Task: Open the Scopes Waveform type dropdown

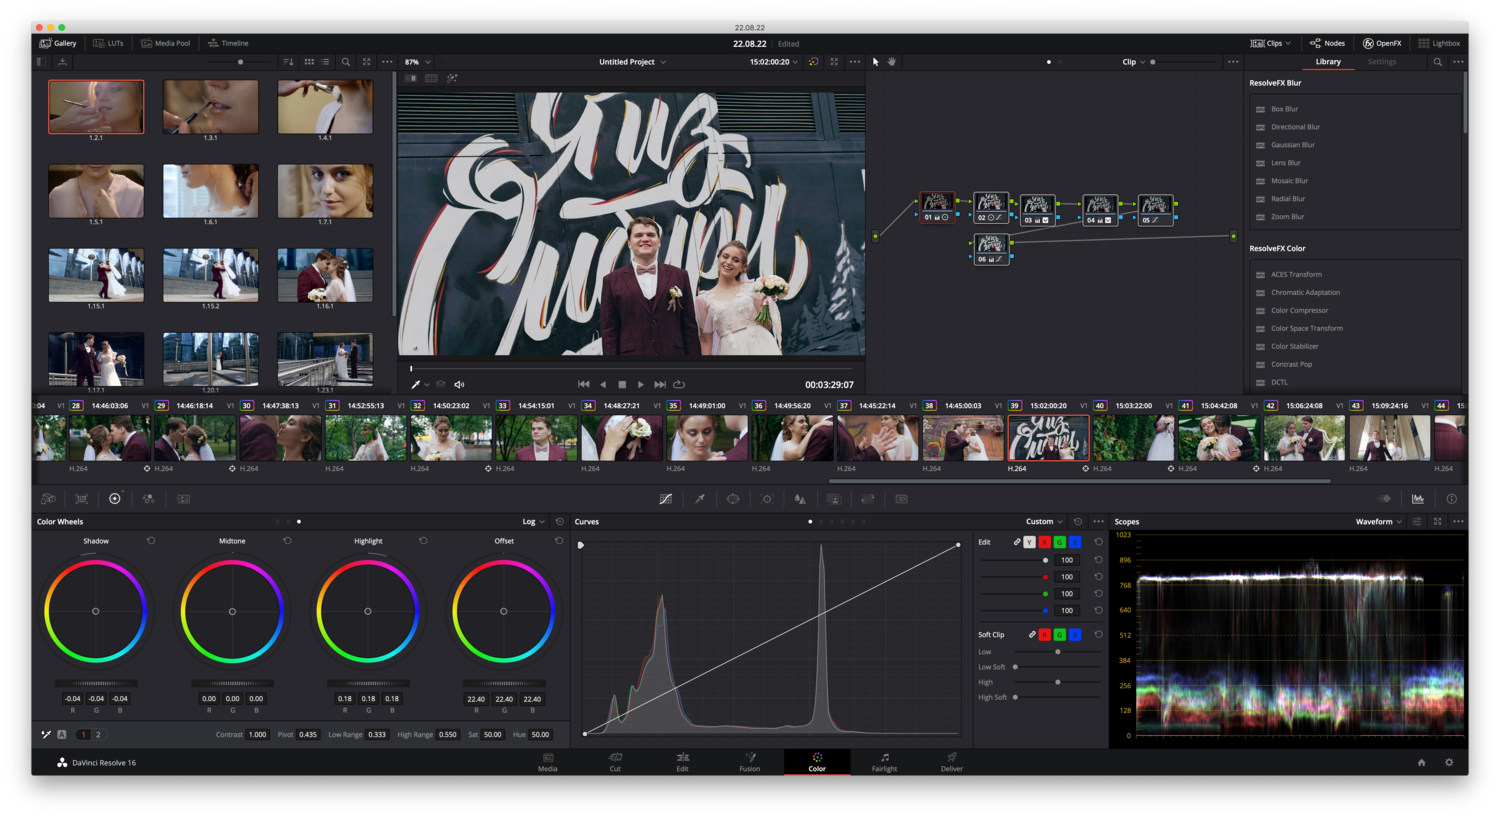Action: pos(1379,522)
